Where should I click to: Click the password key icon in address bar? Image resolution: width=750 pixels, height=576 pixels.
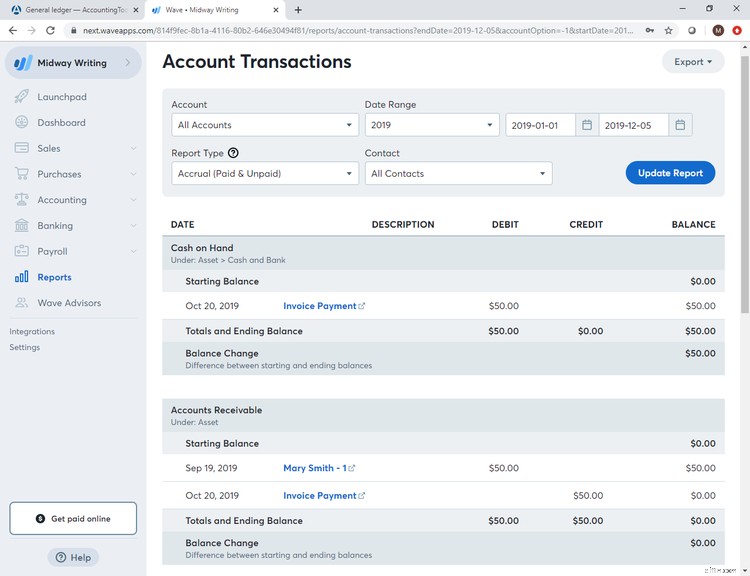point(650,31)
